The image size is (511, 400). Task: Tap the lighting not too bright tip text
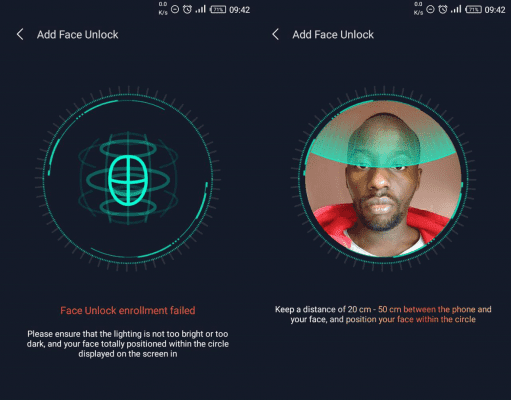128,344
